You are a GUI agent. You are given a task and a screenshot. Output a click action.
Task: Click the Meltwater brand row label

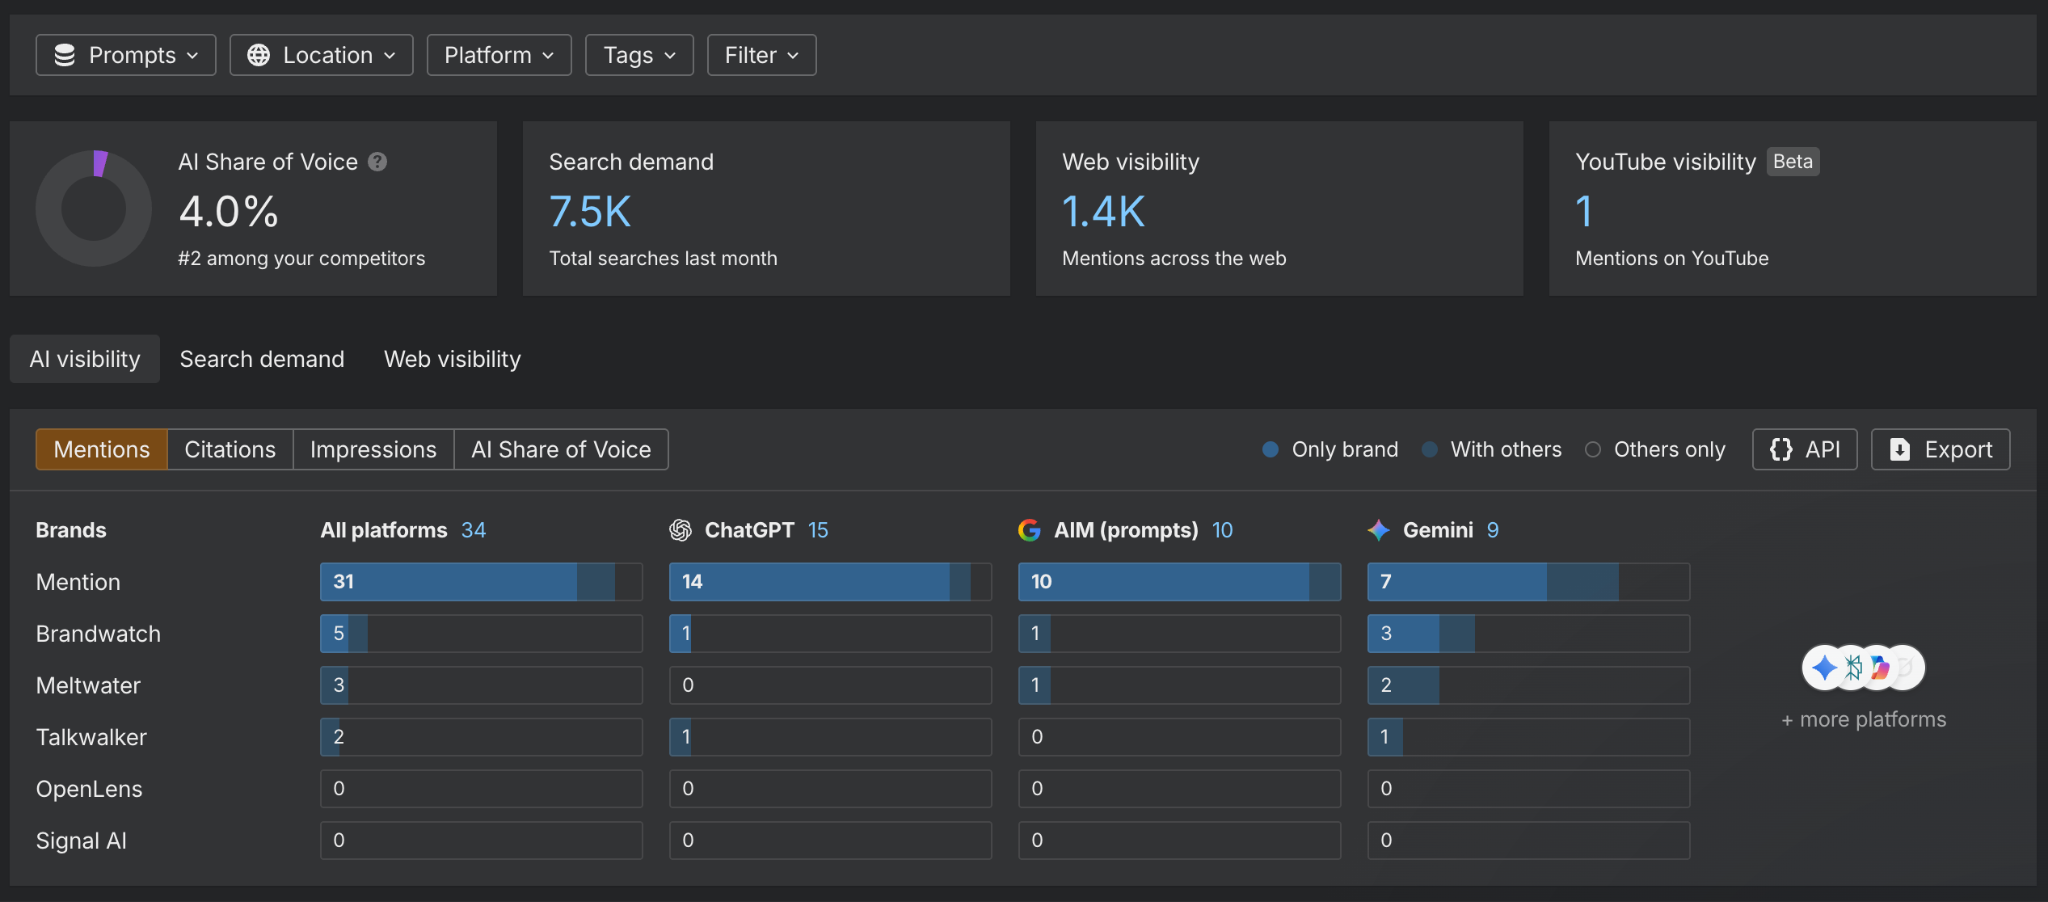(88, 686)
